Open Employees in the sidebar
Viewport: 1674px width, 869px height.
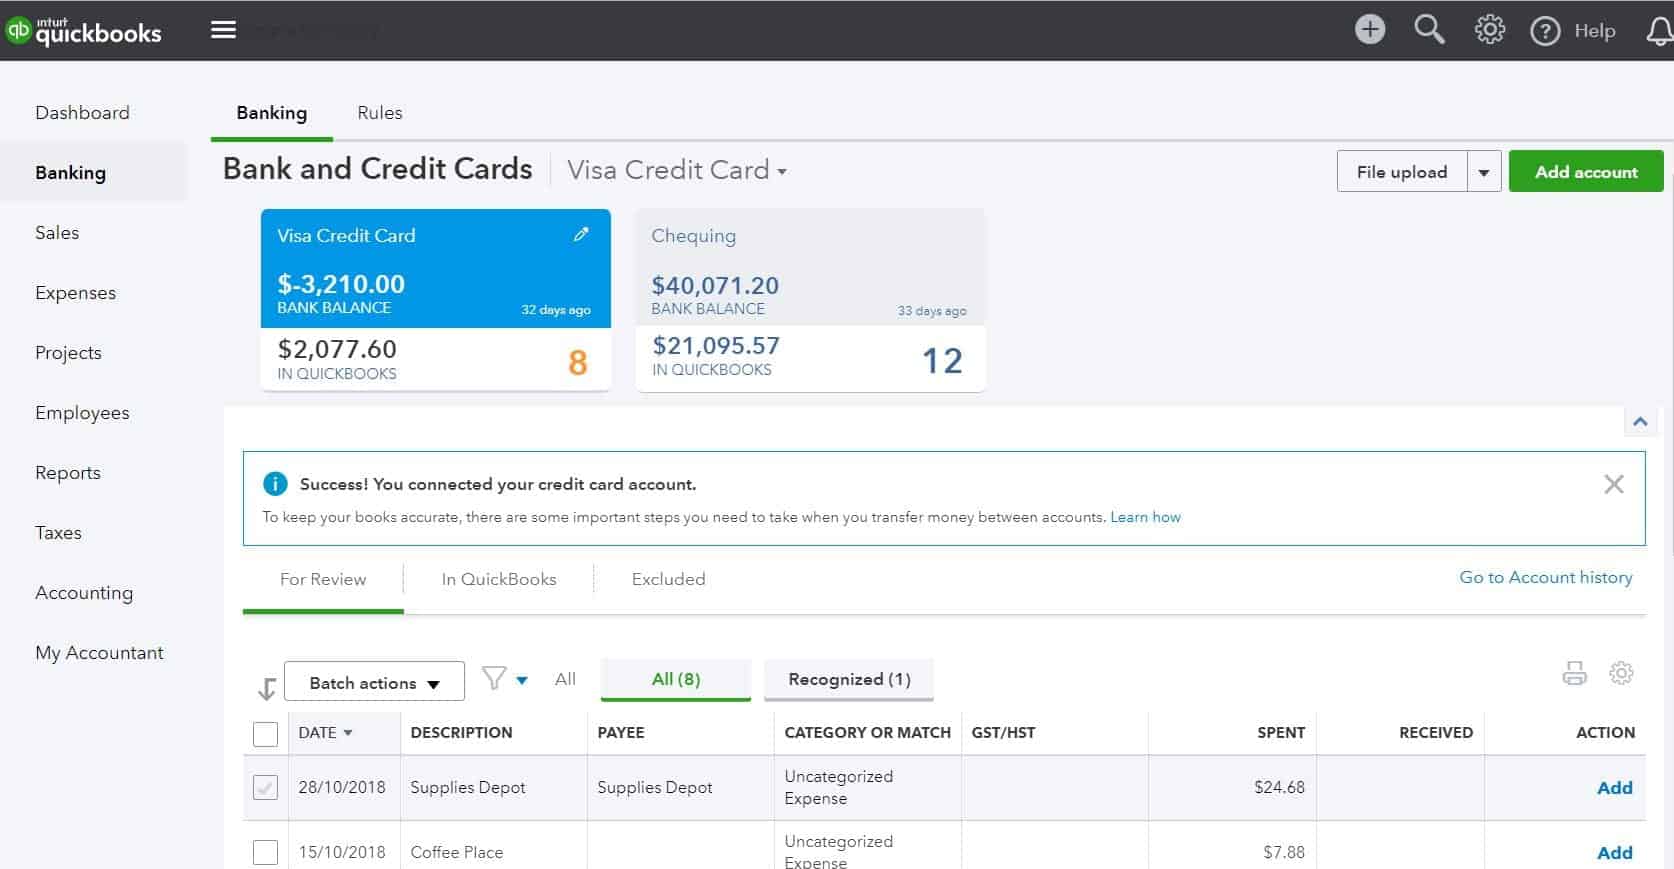[x=82, y=413]
